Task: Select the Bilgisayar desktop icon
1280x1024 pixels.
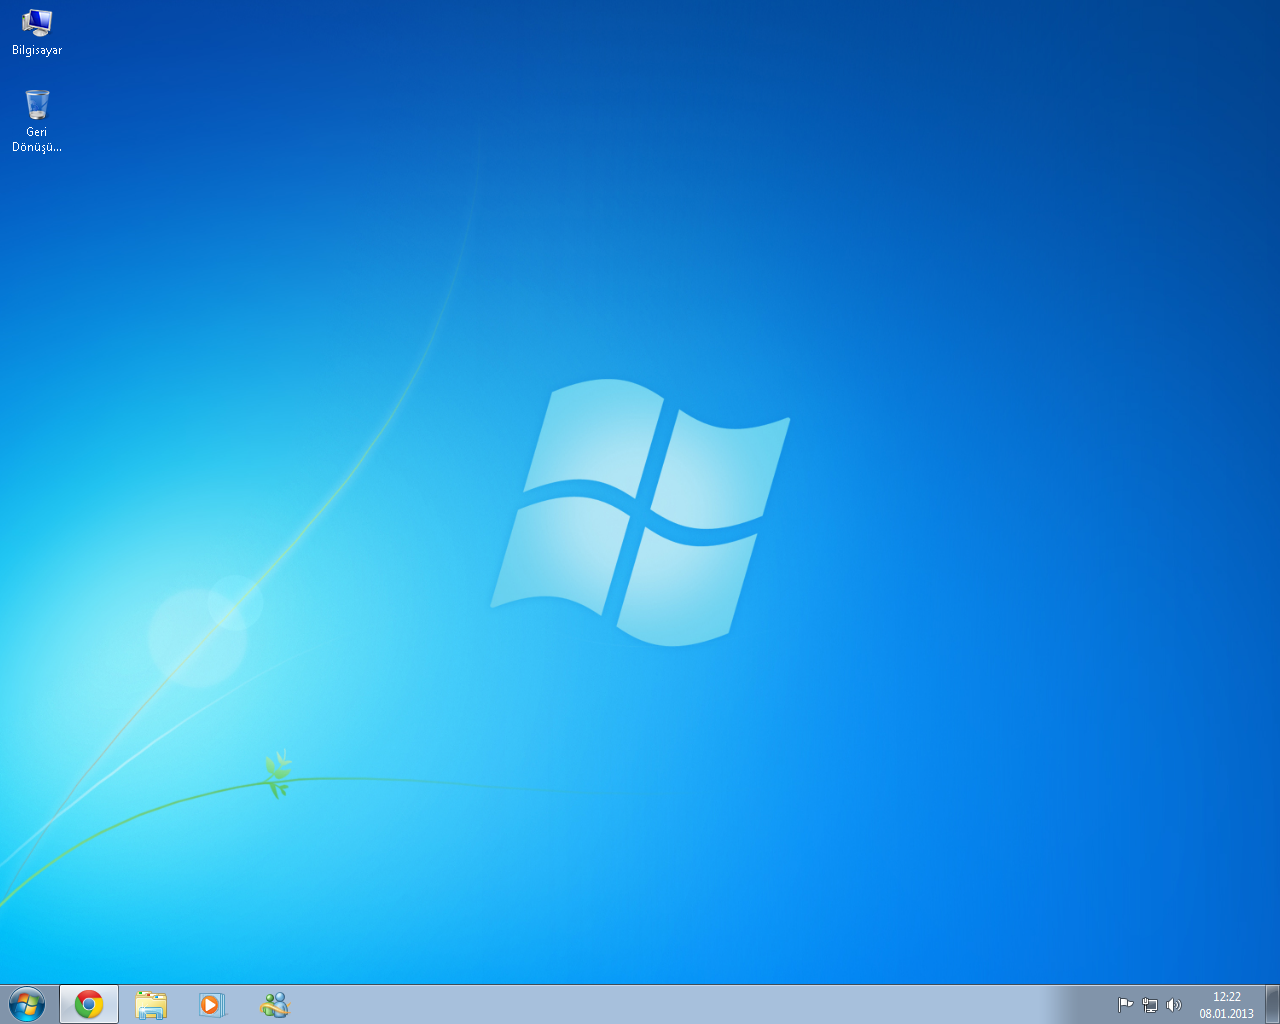Action: pos(37,32)
